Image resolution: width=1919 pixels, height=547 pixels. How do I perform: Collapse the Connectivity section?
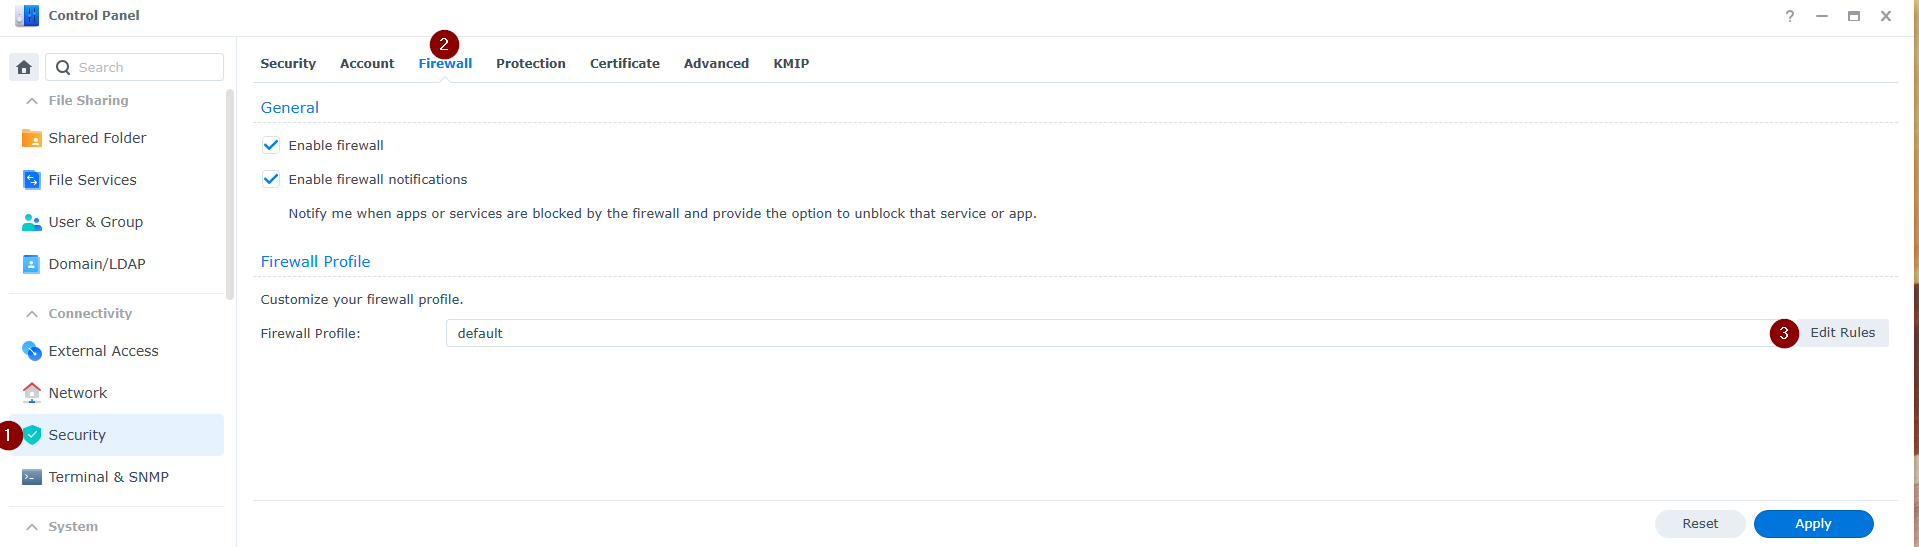point(32,314)
